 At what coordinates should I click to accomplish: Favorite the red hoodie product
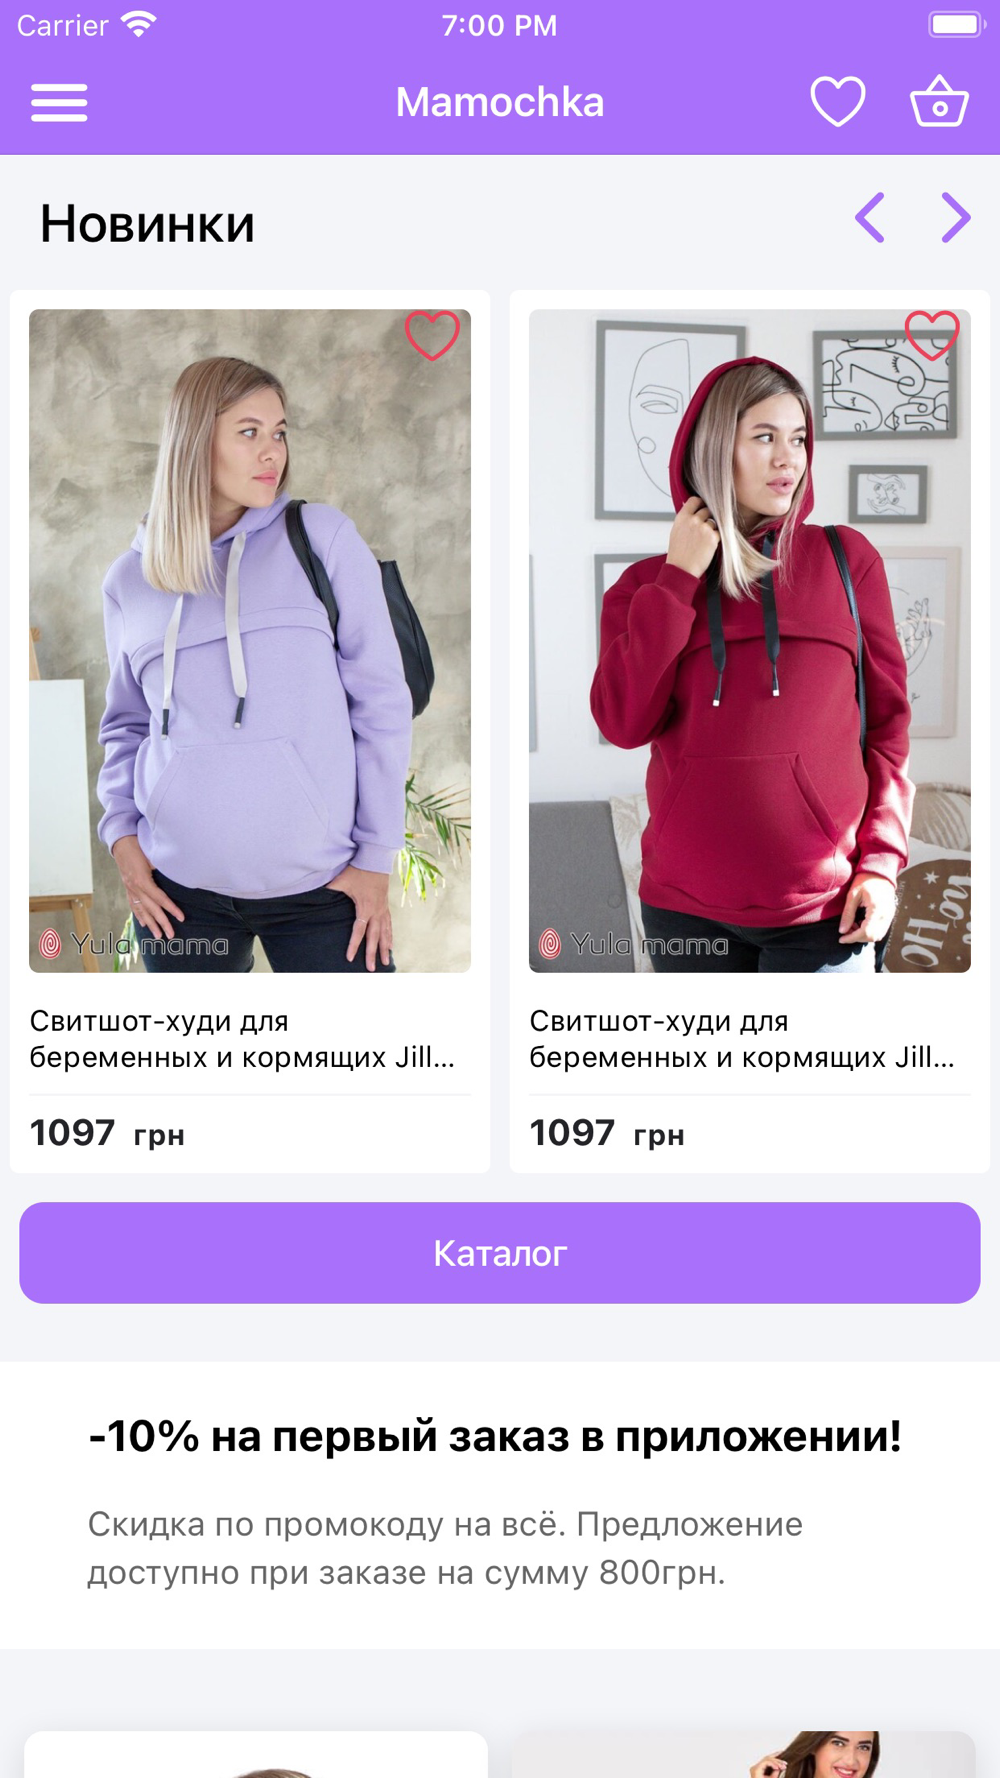(x=932, y=335)
